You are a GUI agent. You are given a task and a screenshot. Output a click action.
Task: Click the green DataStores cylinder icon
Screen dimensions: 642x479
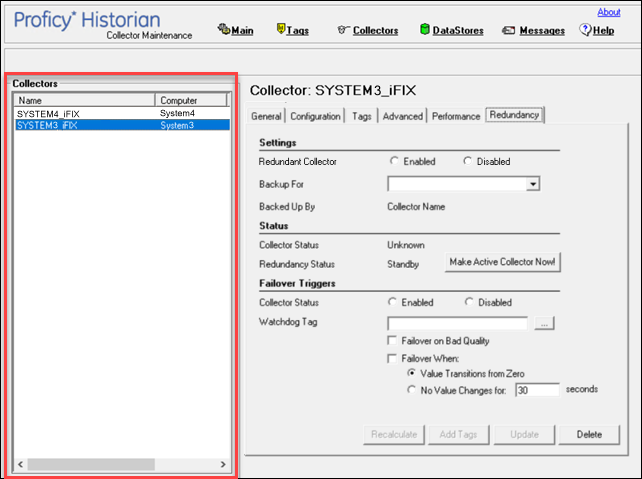pyautogui.click(x=425, y=29)
